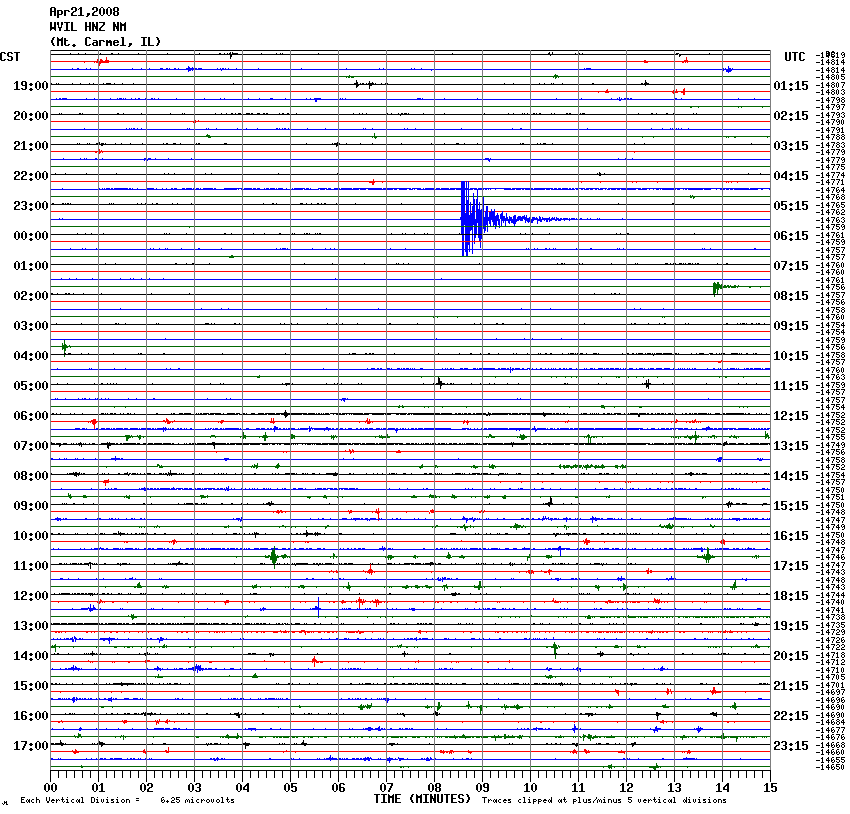850x814 pixels.
Task: Click the 01:15 UTC row label
Action: point(791,86)
